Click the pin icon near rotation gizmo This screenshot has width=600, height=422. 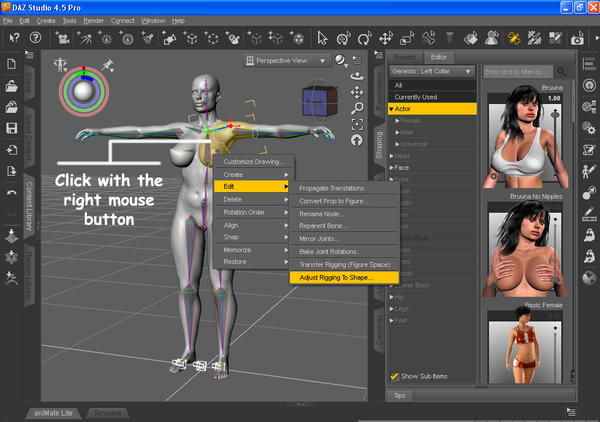point(108,65)
